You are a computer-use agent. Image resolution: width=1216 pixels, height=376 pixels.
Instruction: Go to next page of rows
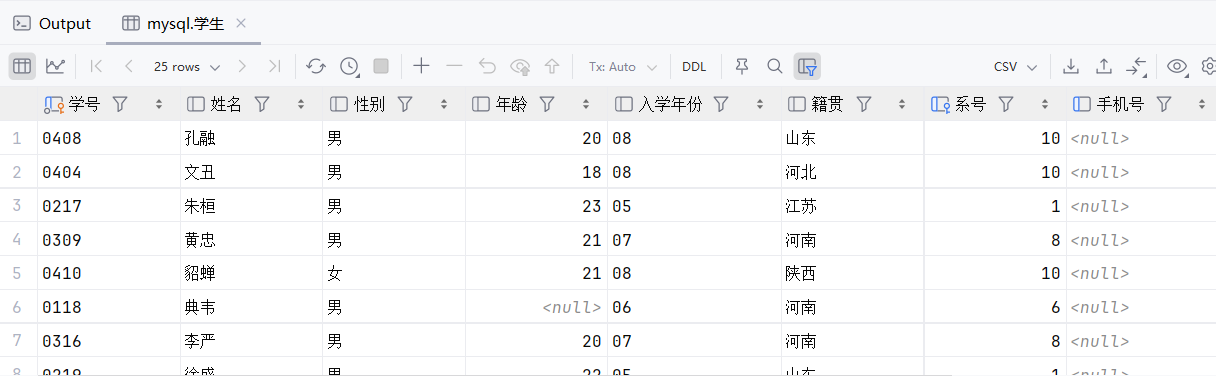tap(242, 66)
